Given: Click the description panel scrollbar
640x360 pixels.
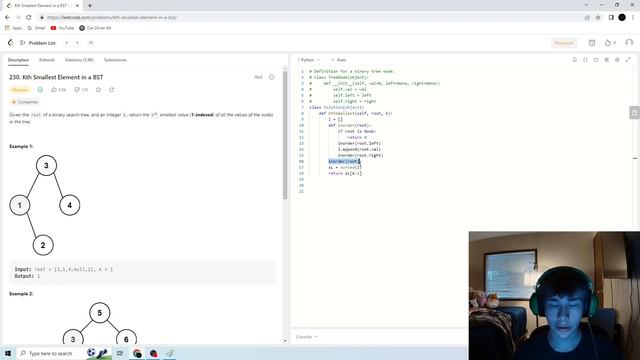Looking at the screenshot, I should pos(285,135).
